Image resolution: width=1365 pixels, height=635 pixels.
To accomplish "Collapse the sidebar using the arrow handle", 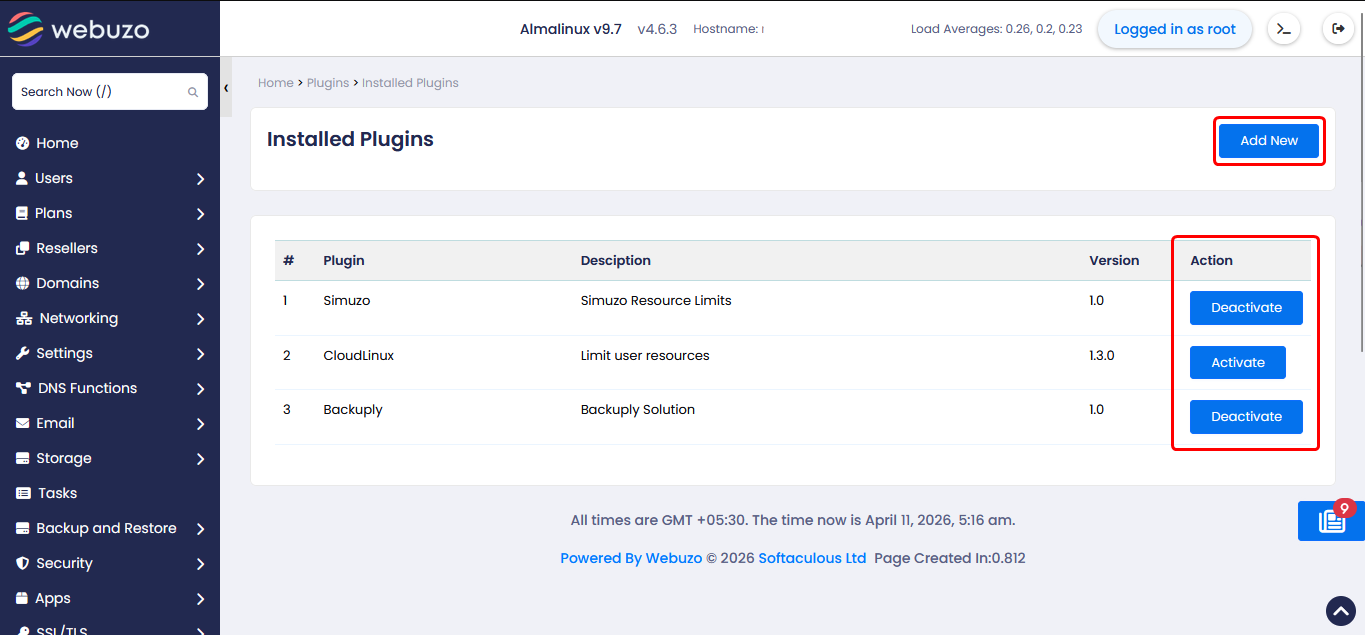I will [226, 88].
